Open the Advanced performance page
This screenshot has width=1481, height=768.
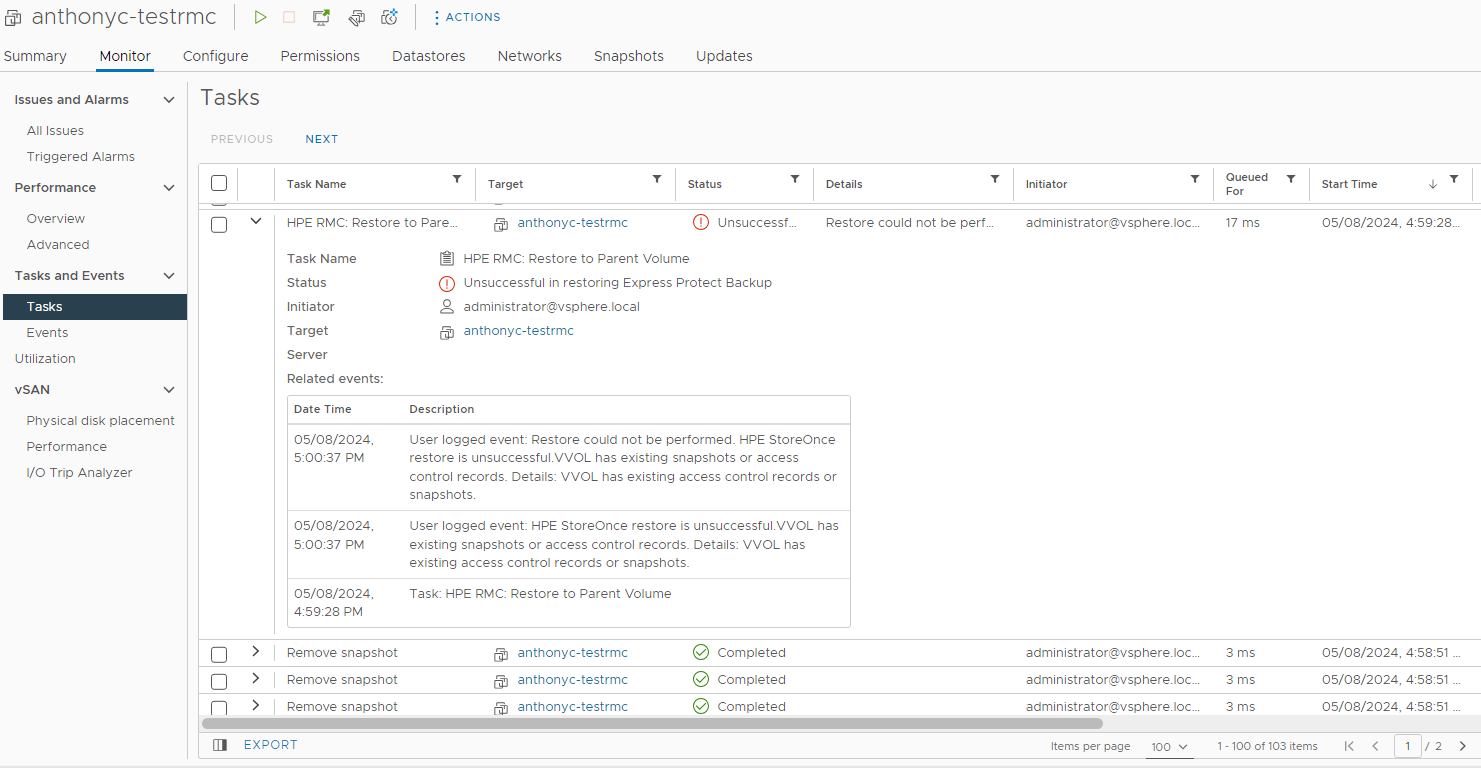[x=58, y=245]
